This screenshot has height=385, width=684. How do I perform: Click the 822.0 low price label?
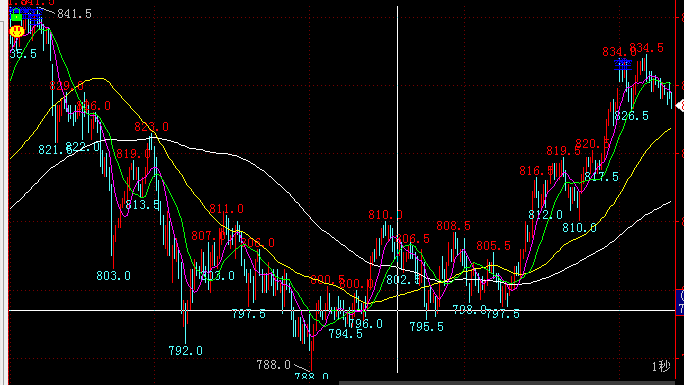click(x=83, y=147)
